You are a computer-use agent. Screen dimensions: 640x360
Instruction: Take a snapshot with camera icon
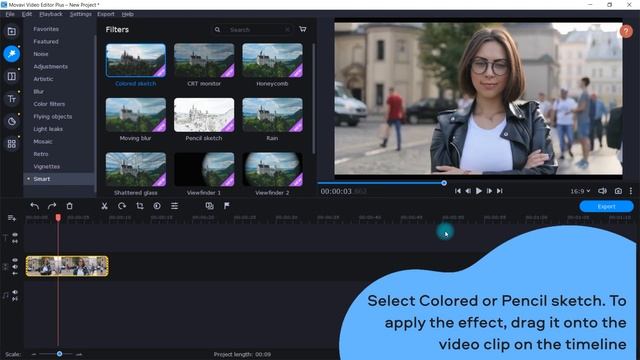click(x=618, y=191)
